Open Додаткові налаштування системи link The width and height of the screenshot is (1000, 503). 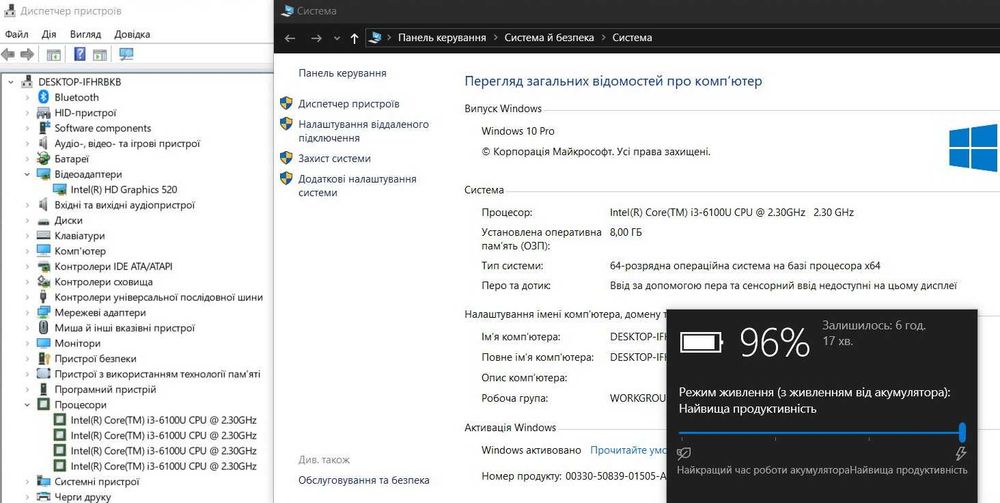coord(357,186)
